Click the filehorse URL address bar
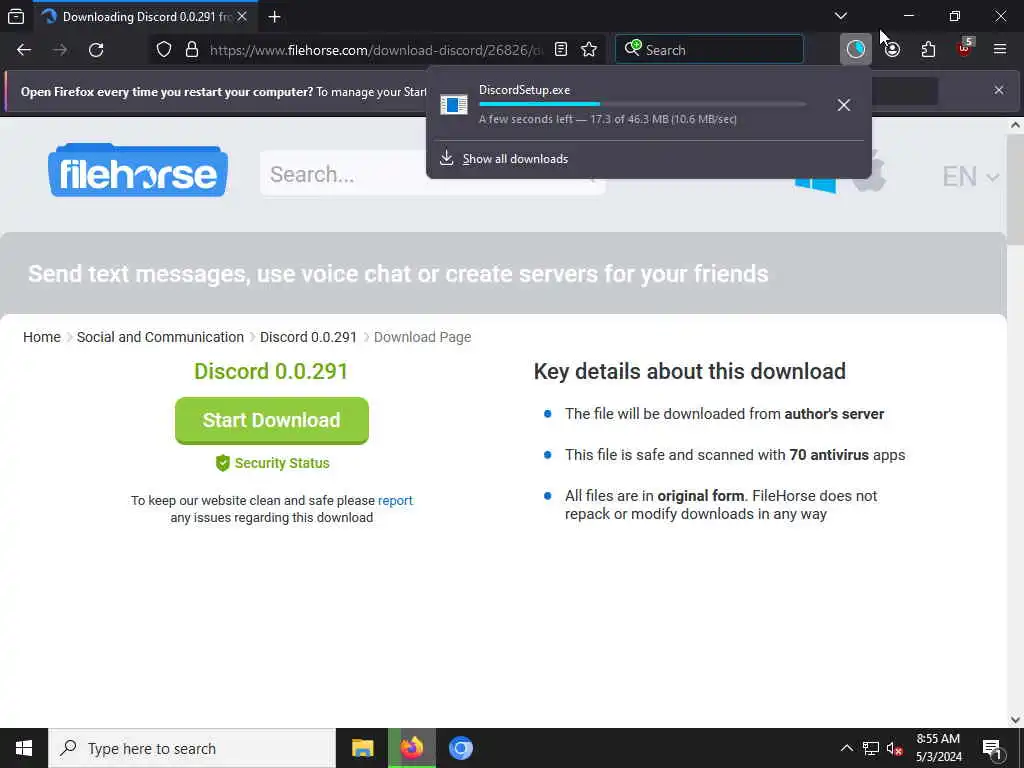The image size is (1024, 768). [376, 50]
